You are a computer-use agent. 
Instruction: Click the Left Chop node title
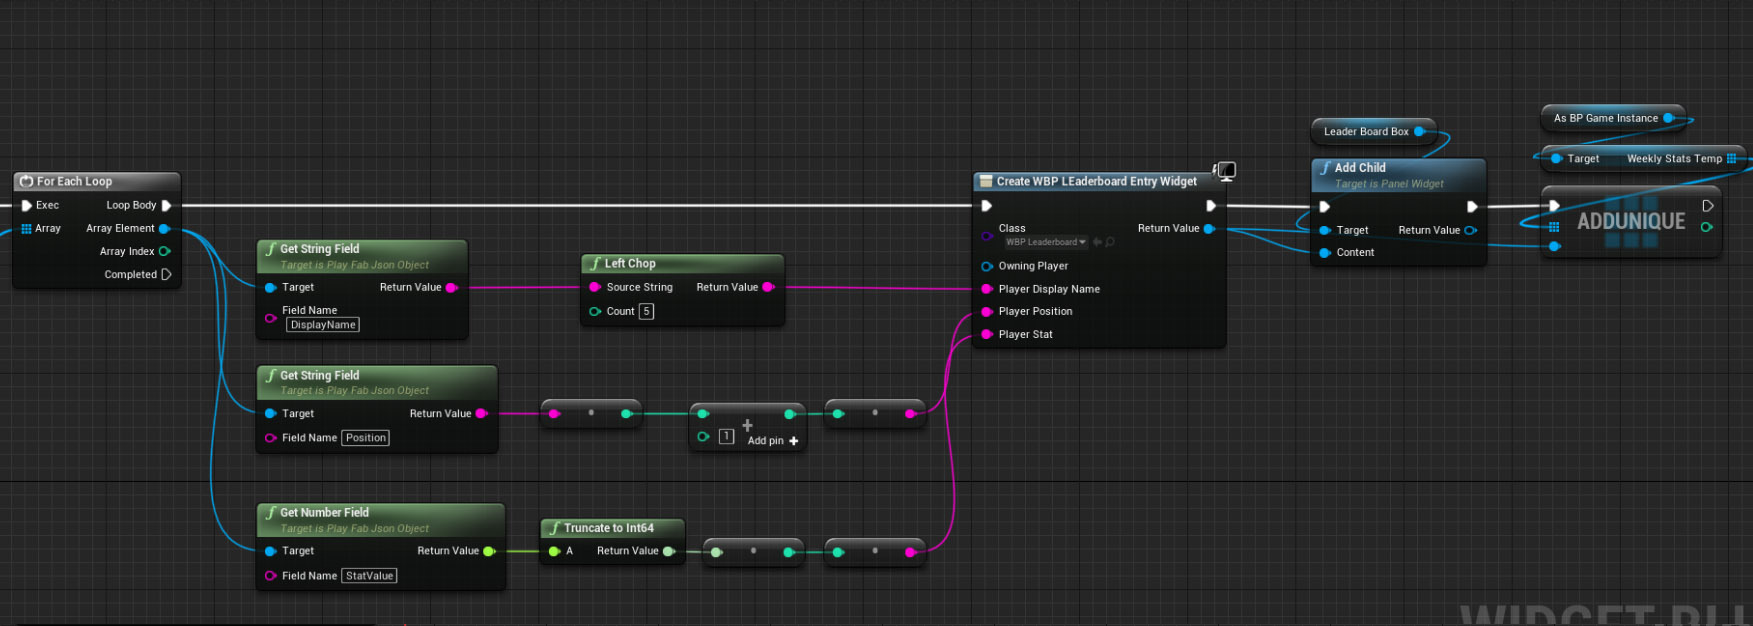630,263
